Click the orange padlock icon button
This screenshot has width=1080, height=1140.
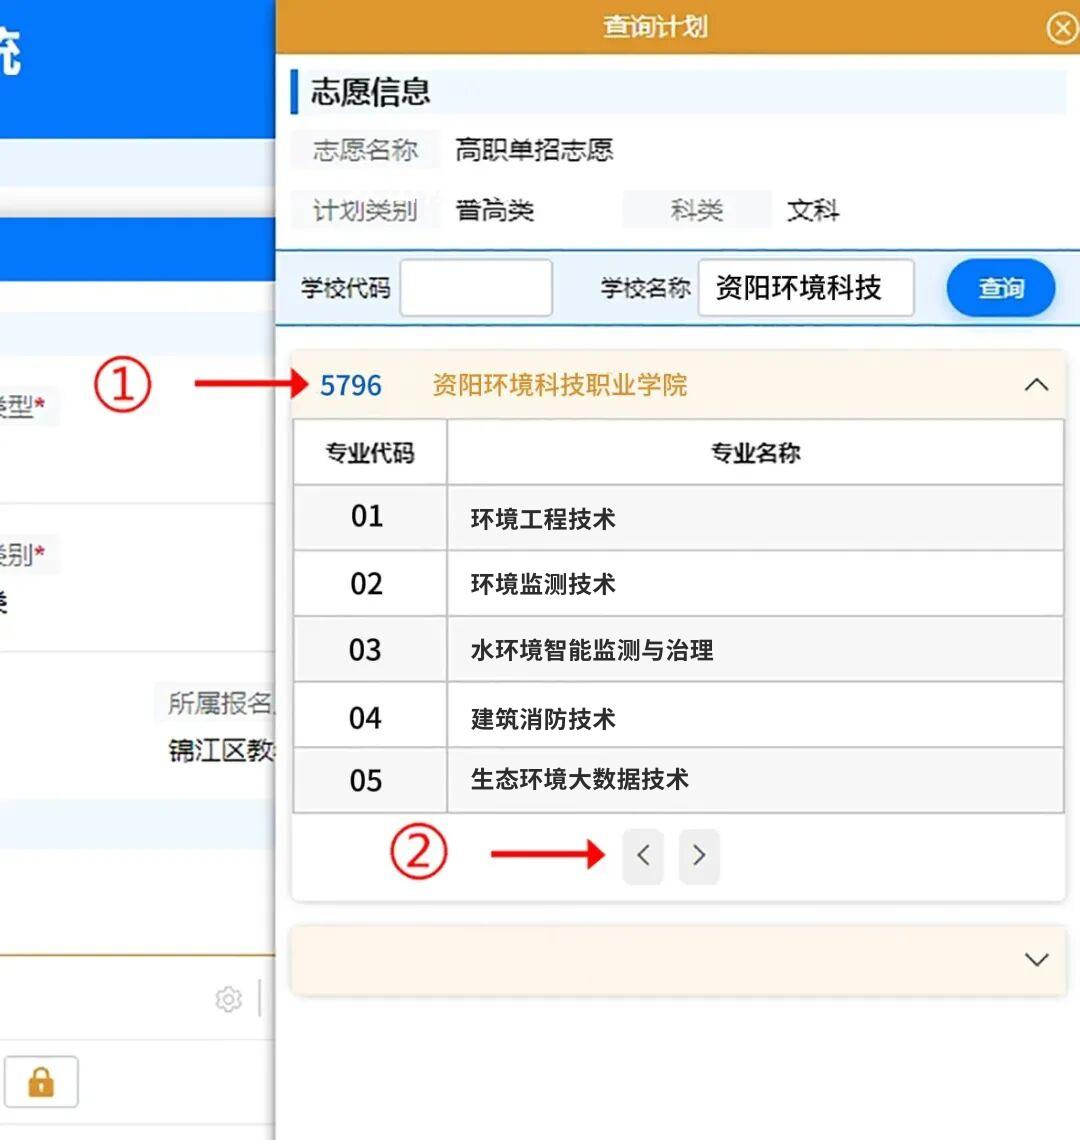pyautogui.click(x=41, y=1082)
